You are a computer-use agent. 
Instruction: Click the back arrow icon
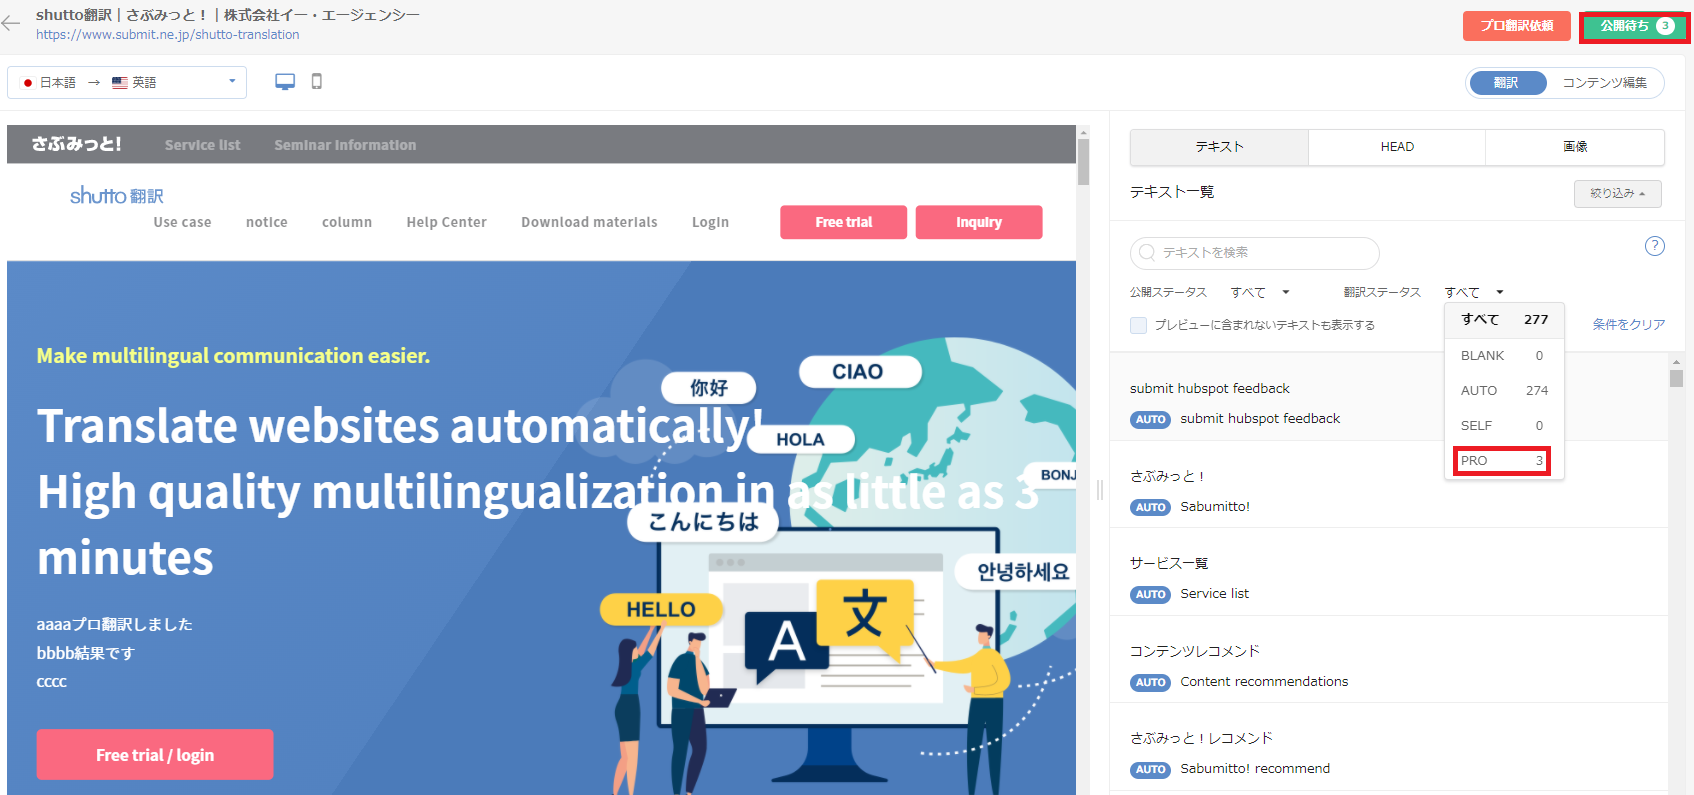tap(11, 24)
